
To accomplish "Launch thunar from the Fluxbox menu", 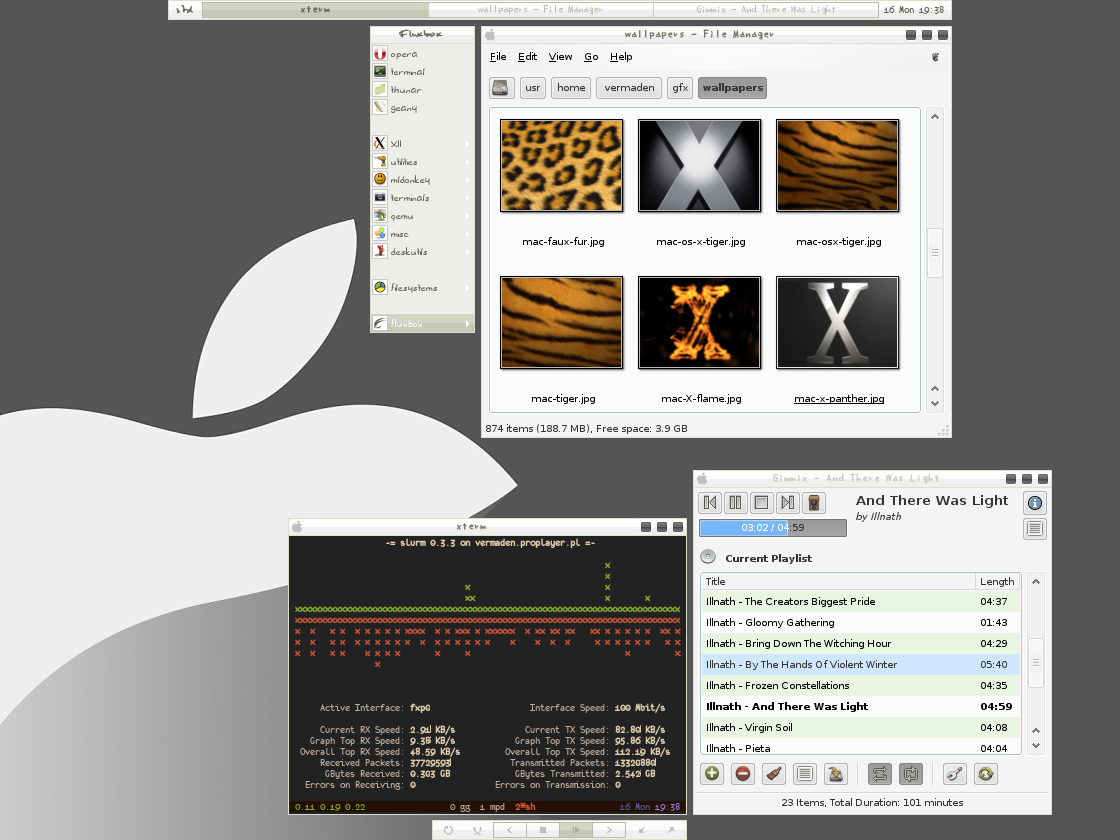I will click(421, 90).
